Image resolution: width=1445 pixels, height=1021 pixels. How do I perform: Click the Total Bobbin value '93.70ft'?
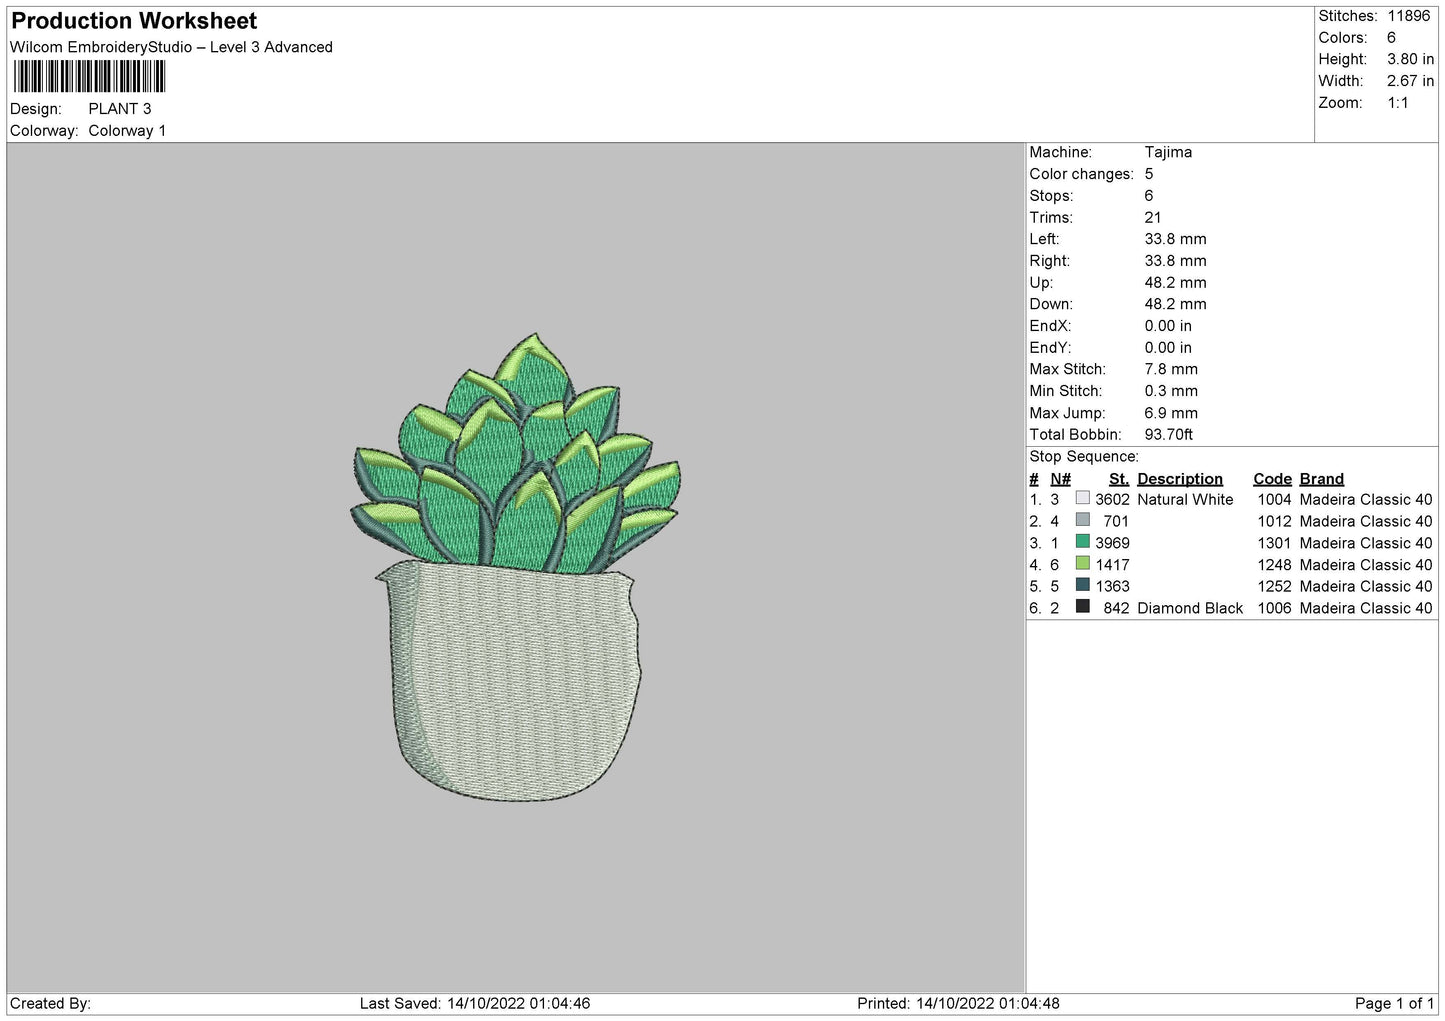(x=1169, y=435)
